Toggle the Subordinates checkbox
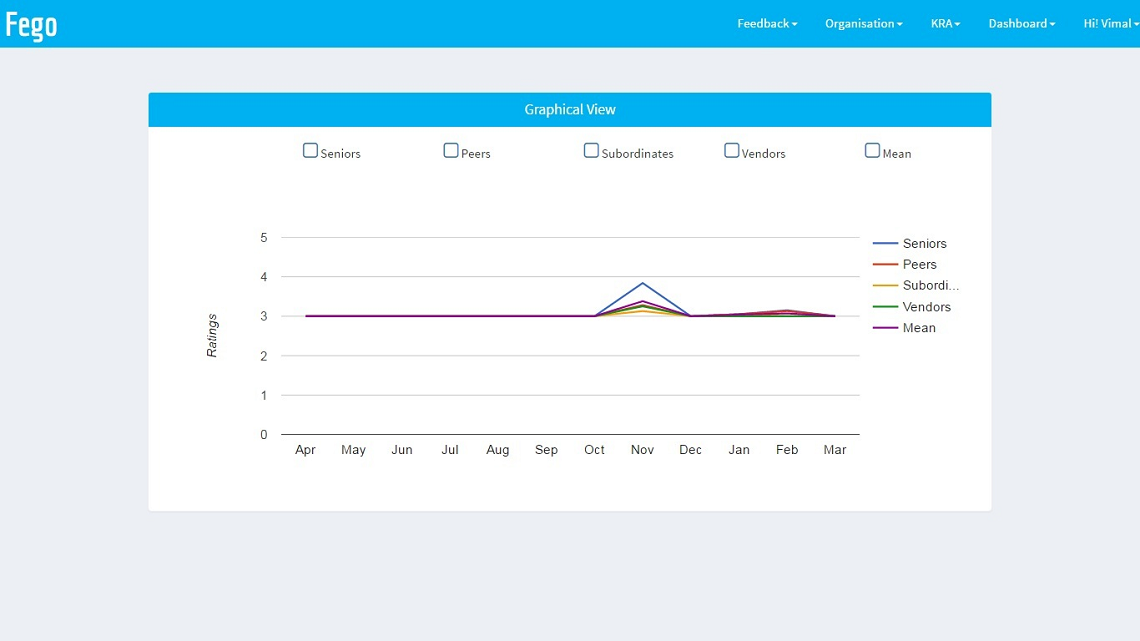The width and height of the screenshot is (1140, 641). click(x=591, y=151)
